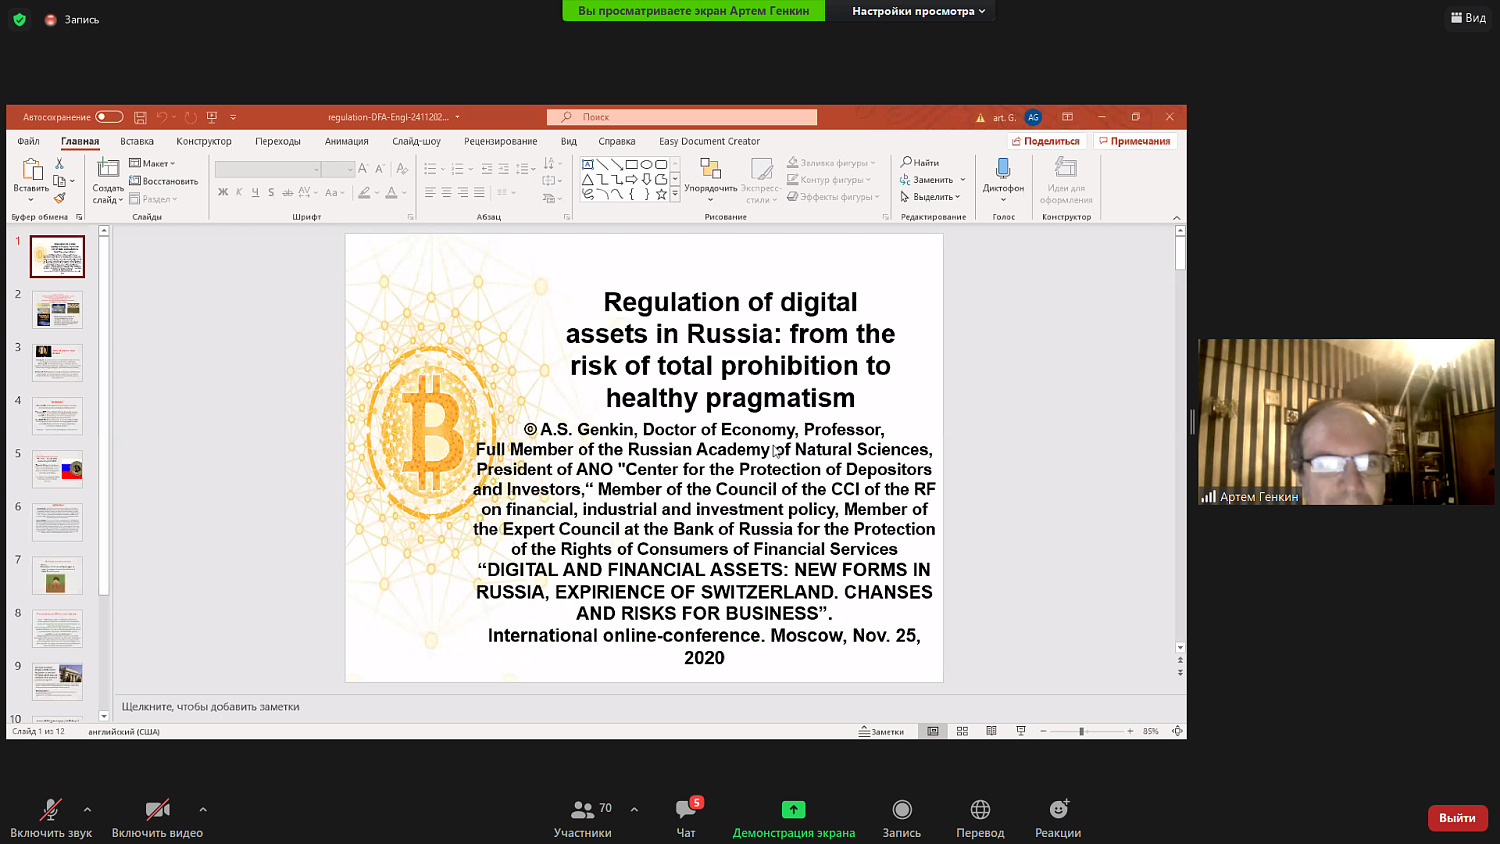This screenshot has width=1500, height=844.
Task: Adjust the zoom slider in status bar
Action: click(1081, 731)
